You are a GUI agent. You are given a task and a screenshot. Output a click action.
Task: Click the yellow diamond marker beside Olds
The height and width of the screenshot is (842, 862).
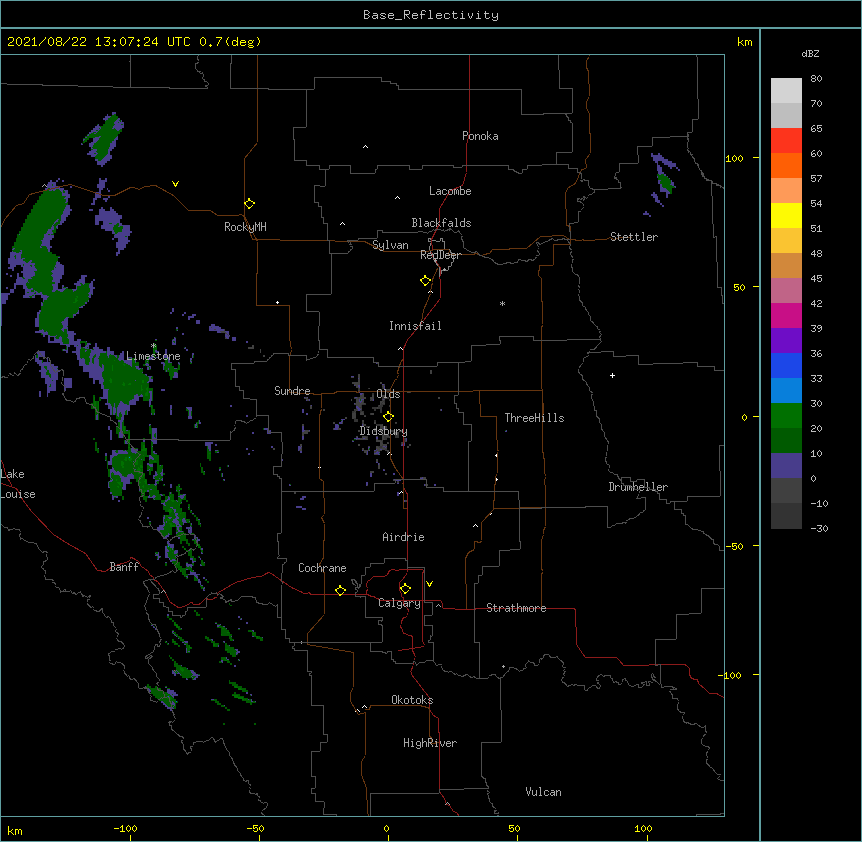(x=388, y=416)
